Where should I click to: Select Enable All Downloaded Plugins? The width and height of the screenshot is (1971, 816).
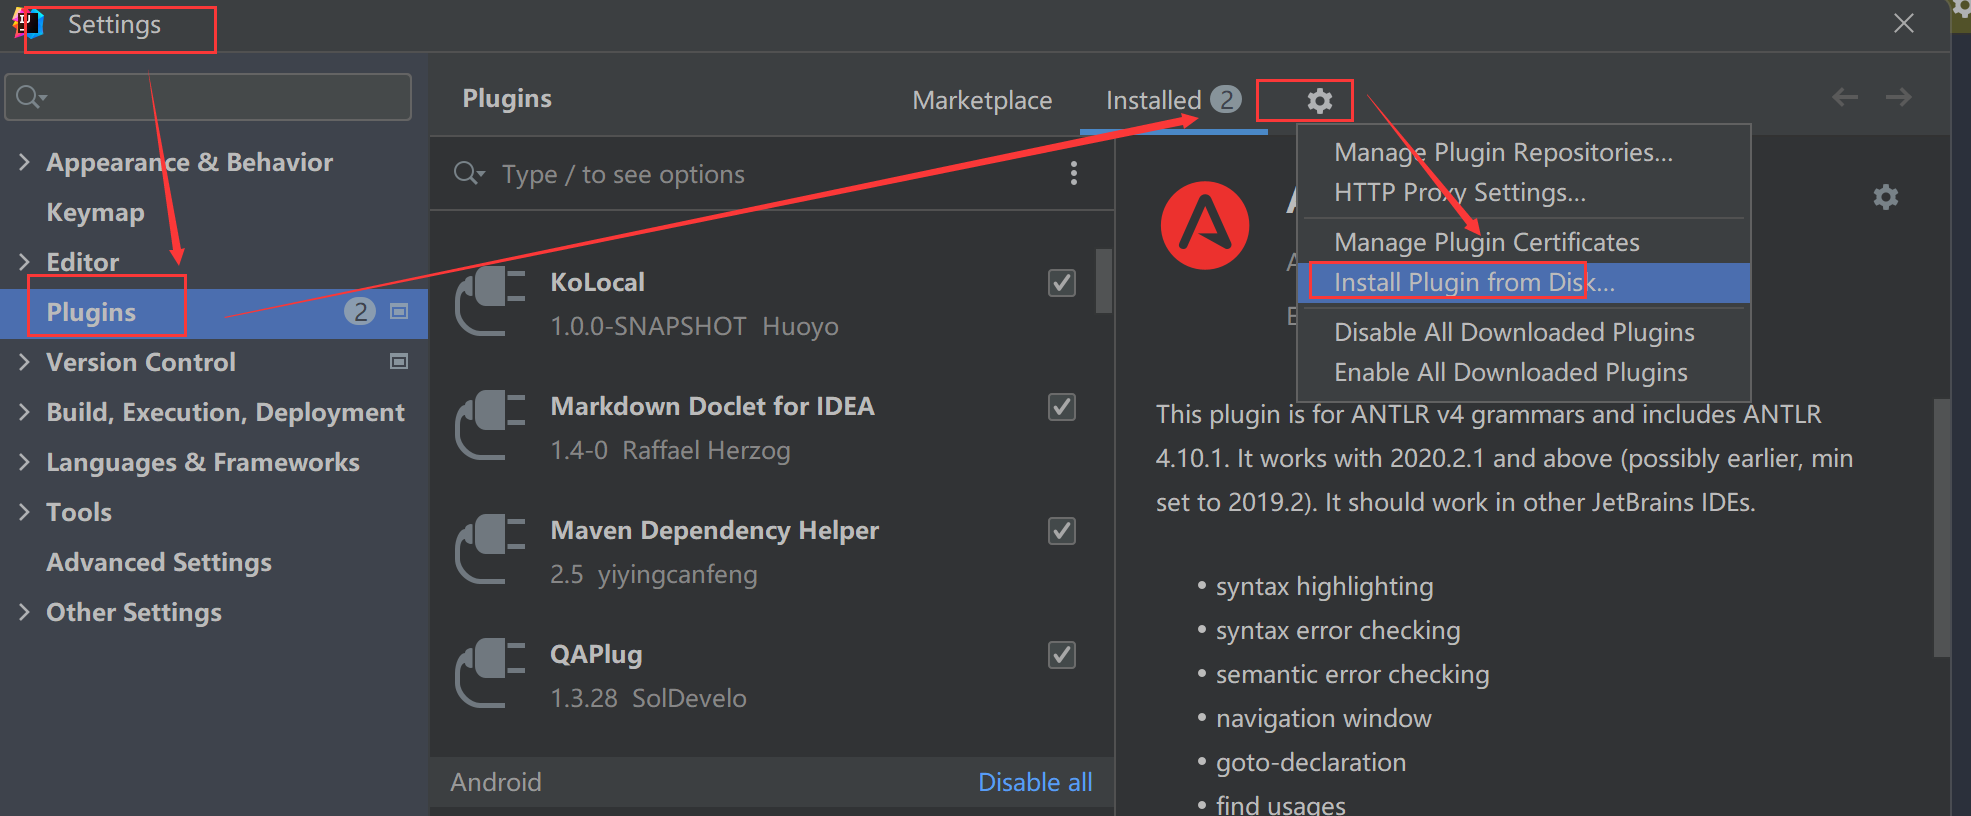pyautogui.click(x=1511, y=373)
